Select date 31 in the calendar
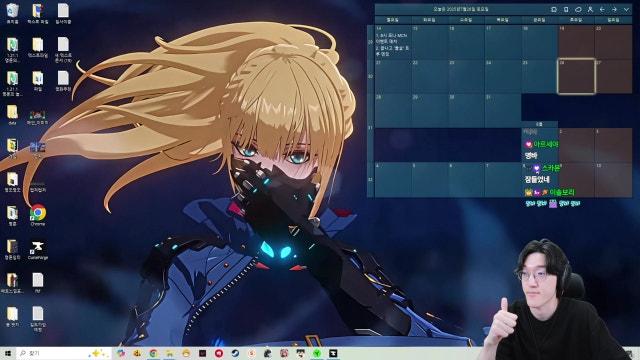 point(502,110)
